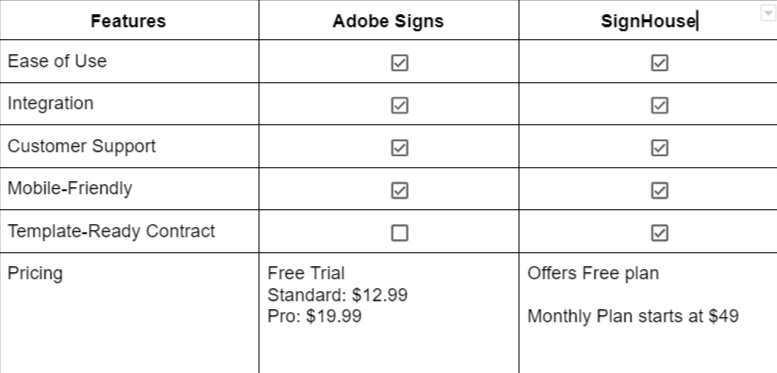
Task: Click the Standard: $12.99 text line
Action: pyautogui.click(x=337, y=295)
